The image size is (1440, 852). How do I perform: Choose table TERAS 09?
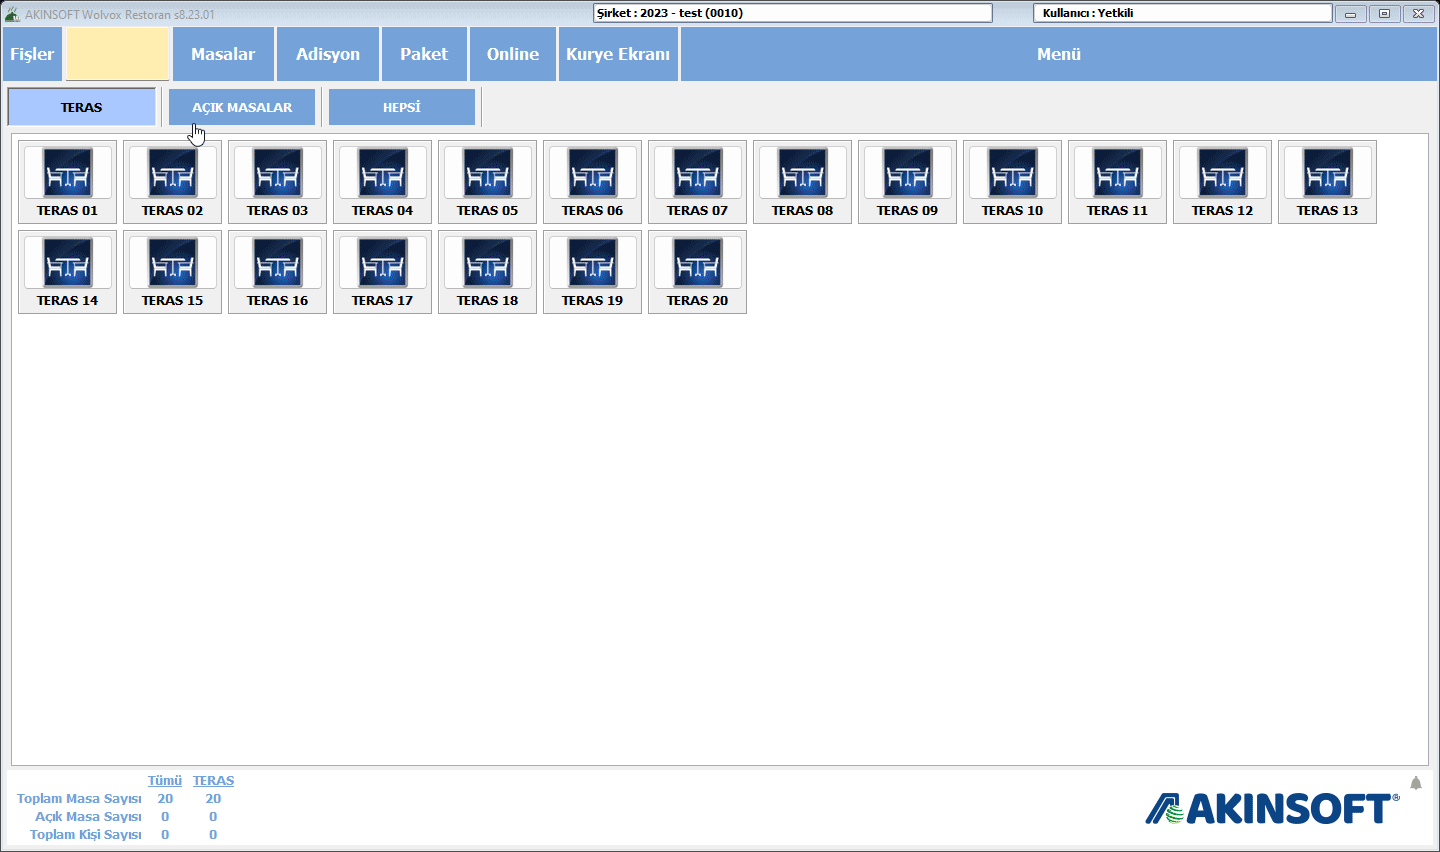coord(907,182)
